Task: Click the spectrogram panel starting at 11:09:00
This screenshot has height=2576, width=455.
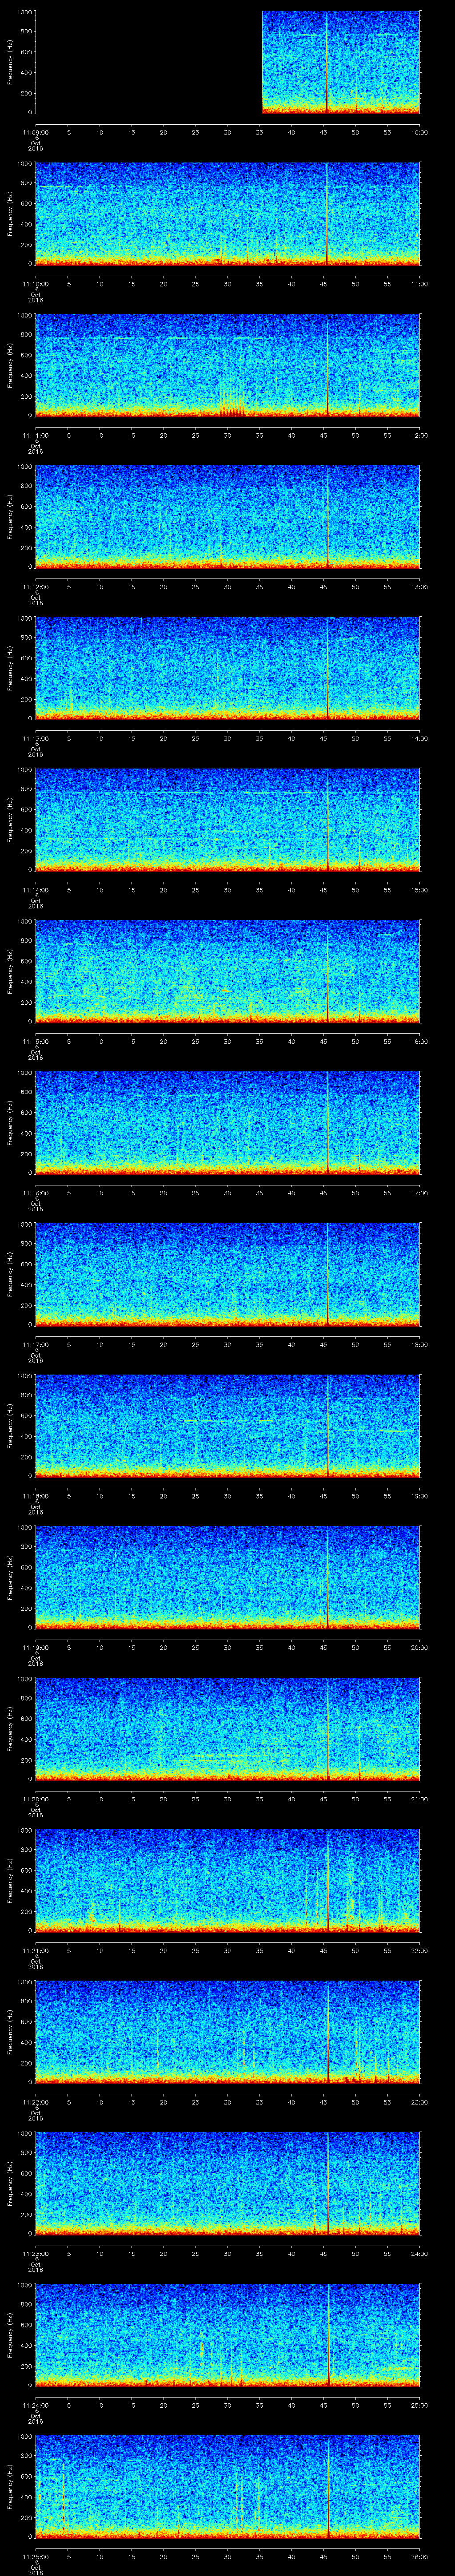Action: (227, 62)
